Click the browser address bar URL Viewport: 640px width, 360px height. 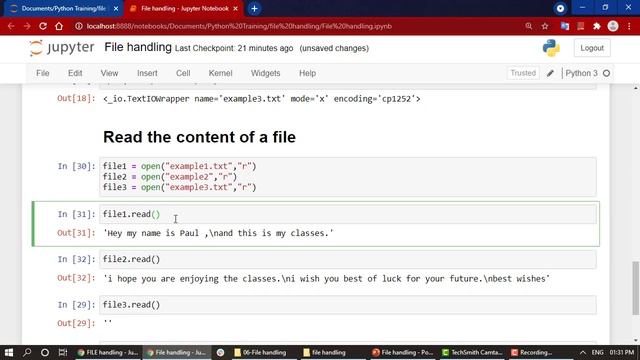click(x=239, y=26)
